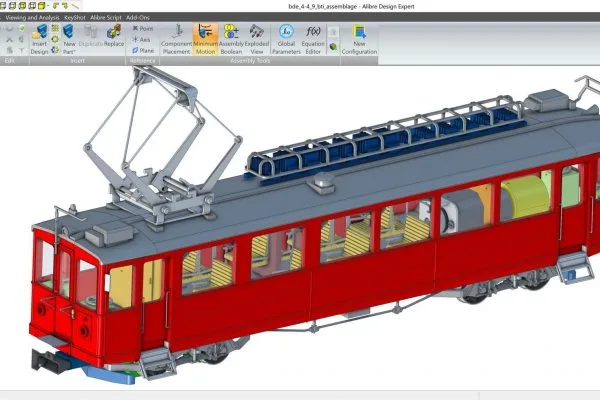Click the green circular pattern icon beside Insert Design
Screen dimensions: 600x400
point(55,39)
